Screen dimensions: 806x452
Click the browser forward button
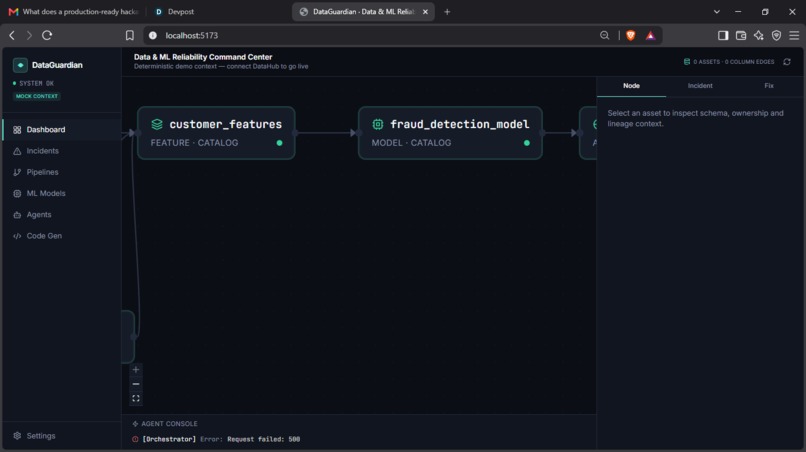pos(29,35)
